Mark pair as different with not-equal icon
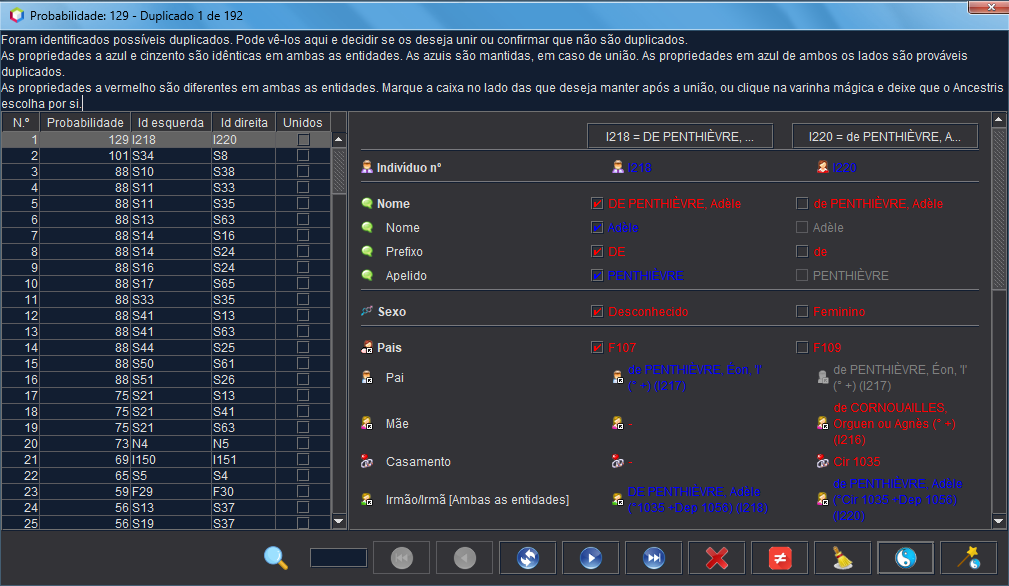Screen dimensions: 1009x586 [780, 558]
